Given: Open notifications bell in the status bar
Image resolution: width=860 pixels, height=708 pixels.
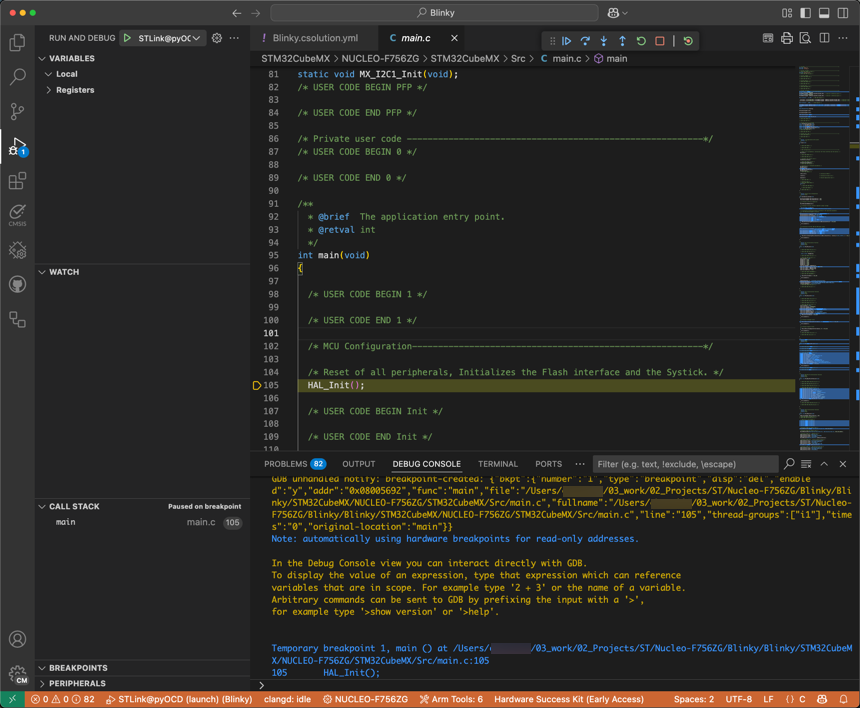Looking at the screenshot, I should pos(843,699).
